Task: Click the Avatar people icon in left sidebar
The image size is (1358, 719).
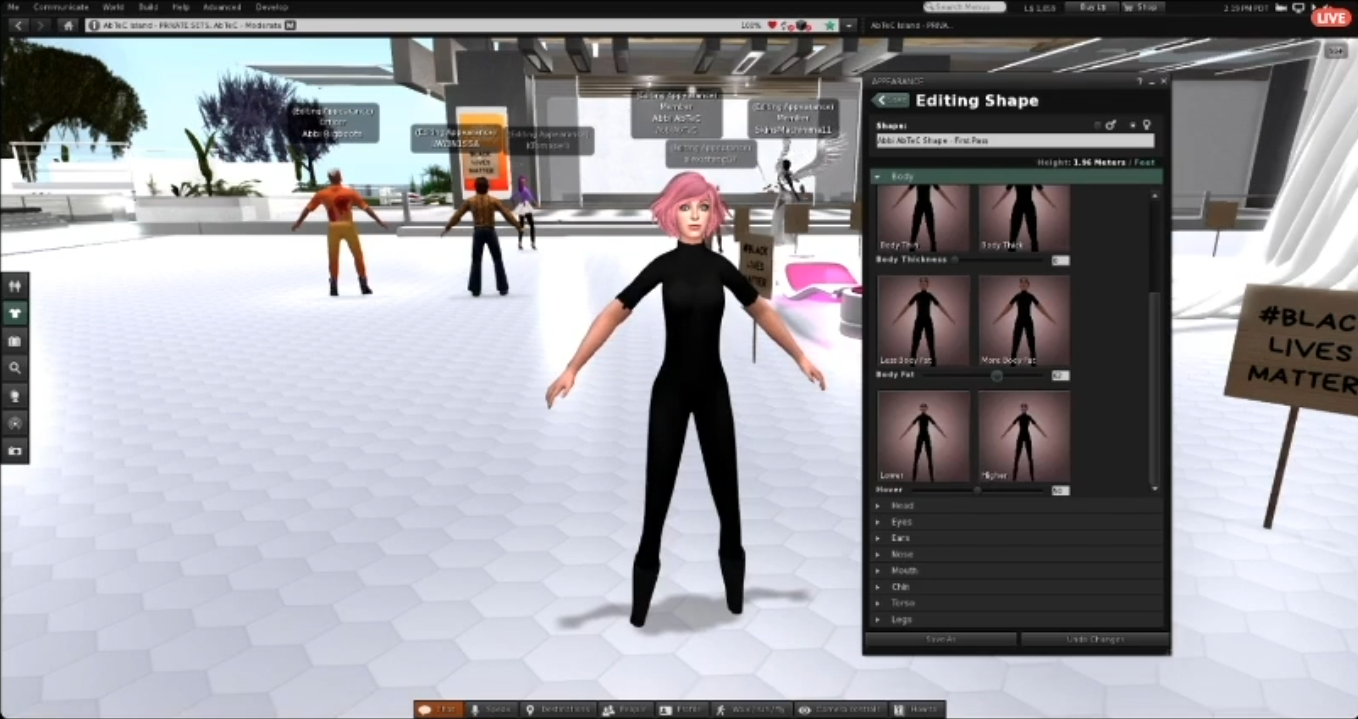Action: click(x=15, y=286)
